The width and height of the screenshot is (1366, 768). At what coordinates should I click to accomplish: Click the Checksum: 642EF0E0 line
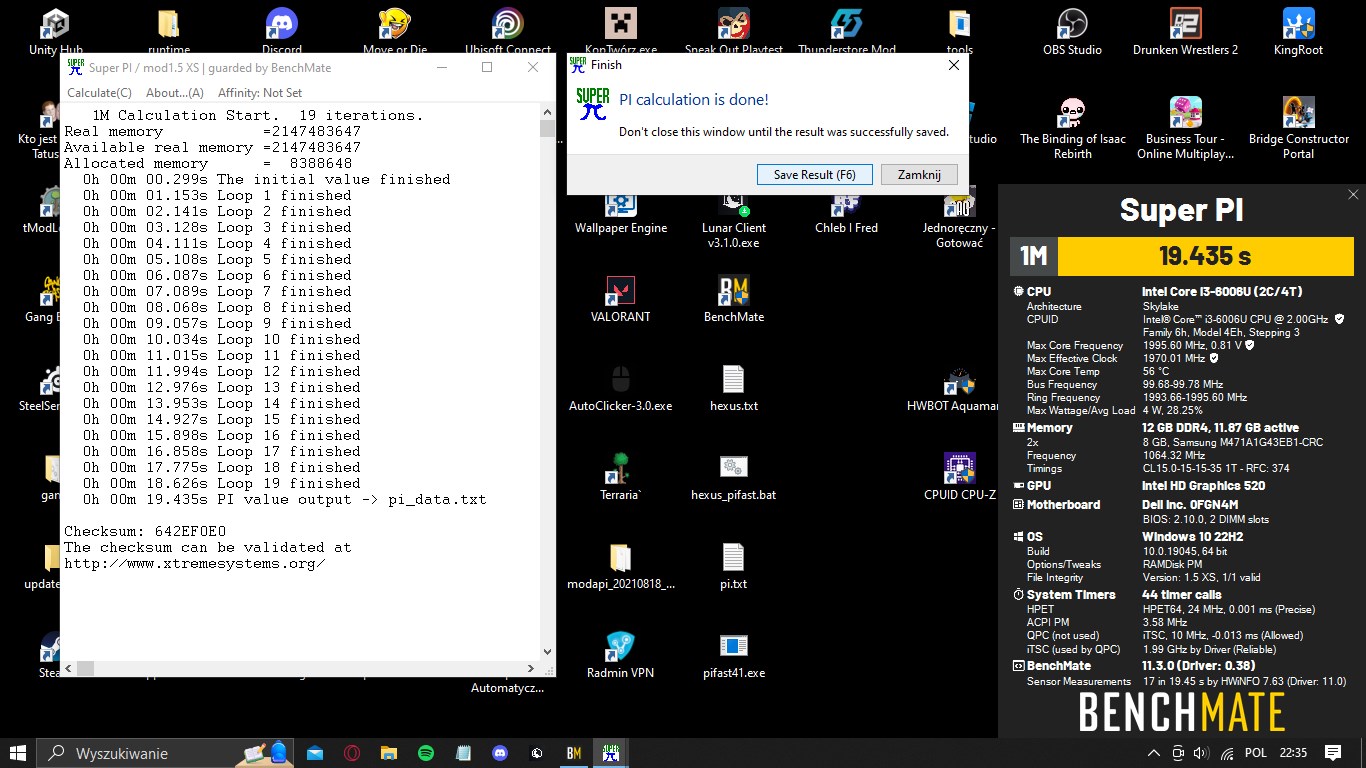point(145,531)
